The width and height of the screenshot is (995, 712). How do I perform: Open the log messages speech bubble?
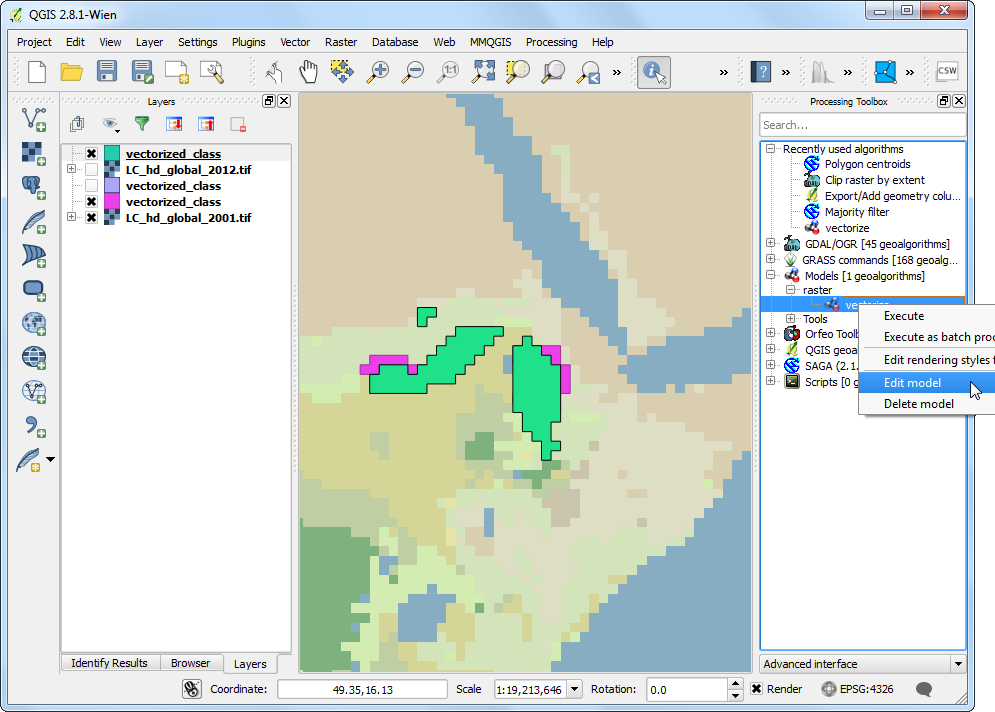pyautogui.click(x=924, y=689)
